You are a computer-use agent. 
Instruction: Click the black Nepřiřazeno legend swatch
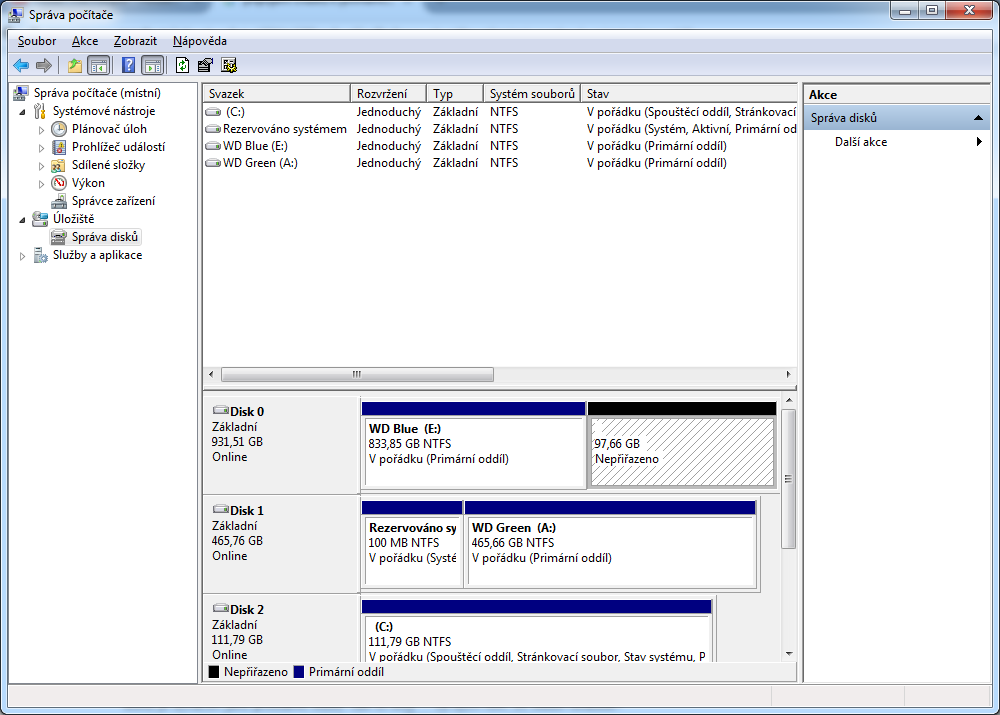tap(214, 672)
